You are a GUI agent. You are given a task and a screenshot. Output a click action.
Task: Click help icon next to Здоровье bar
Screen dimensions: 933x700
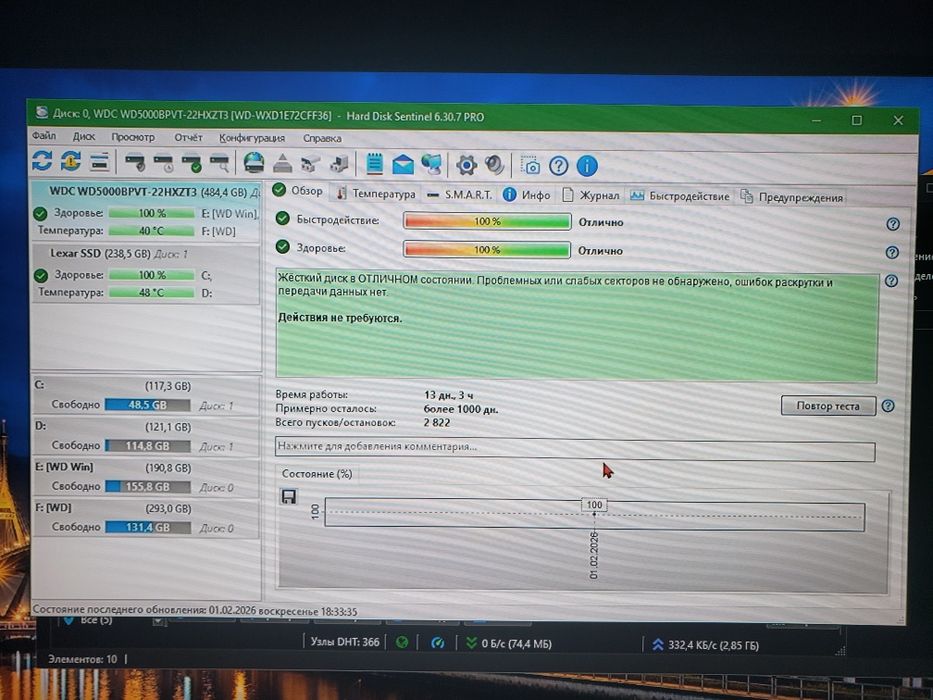coord(892,252)
